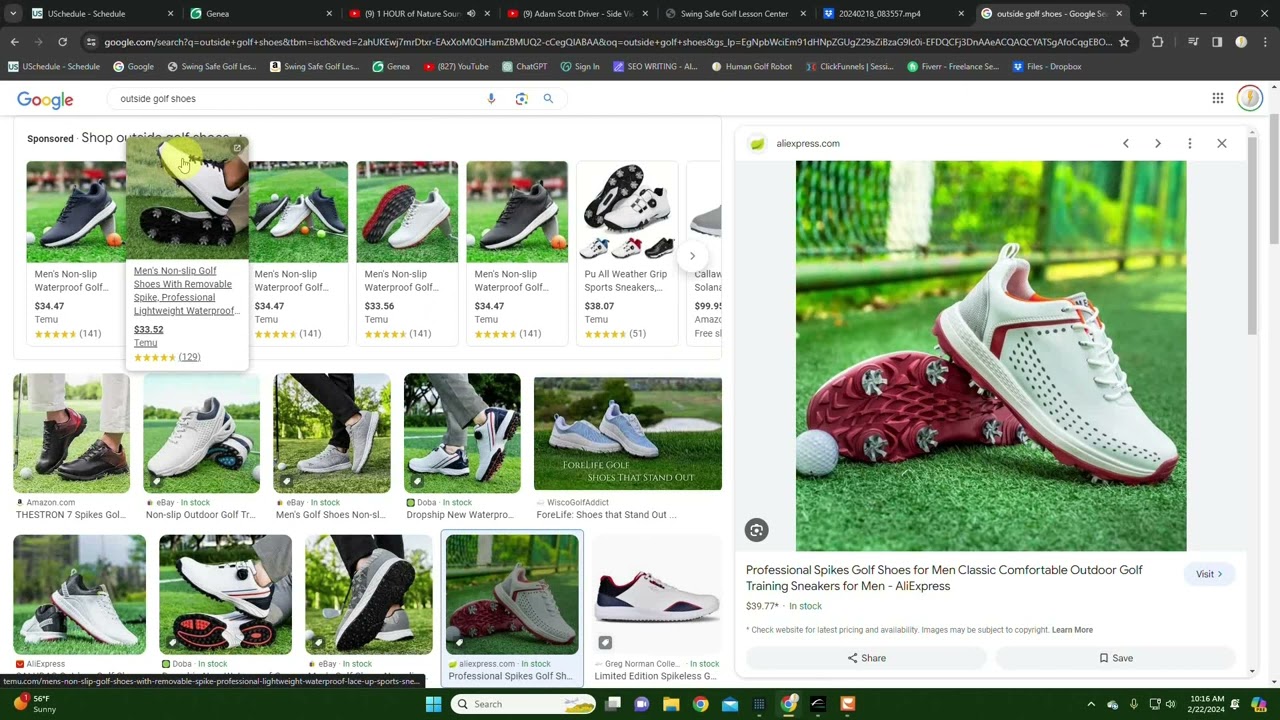1280x720 pixels.
Task: Open the clock showing 10:16 AM
Action: pyautogui.click(x=1207, y=704)
